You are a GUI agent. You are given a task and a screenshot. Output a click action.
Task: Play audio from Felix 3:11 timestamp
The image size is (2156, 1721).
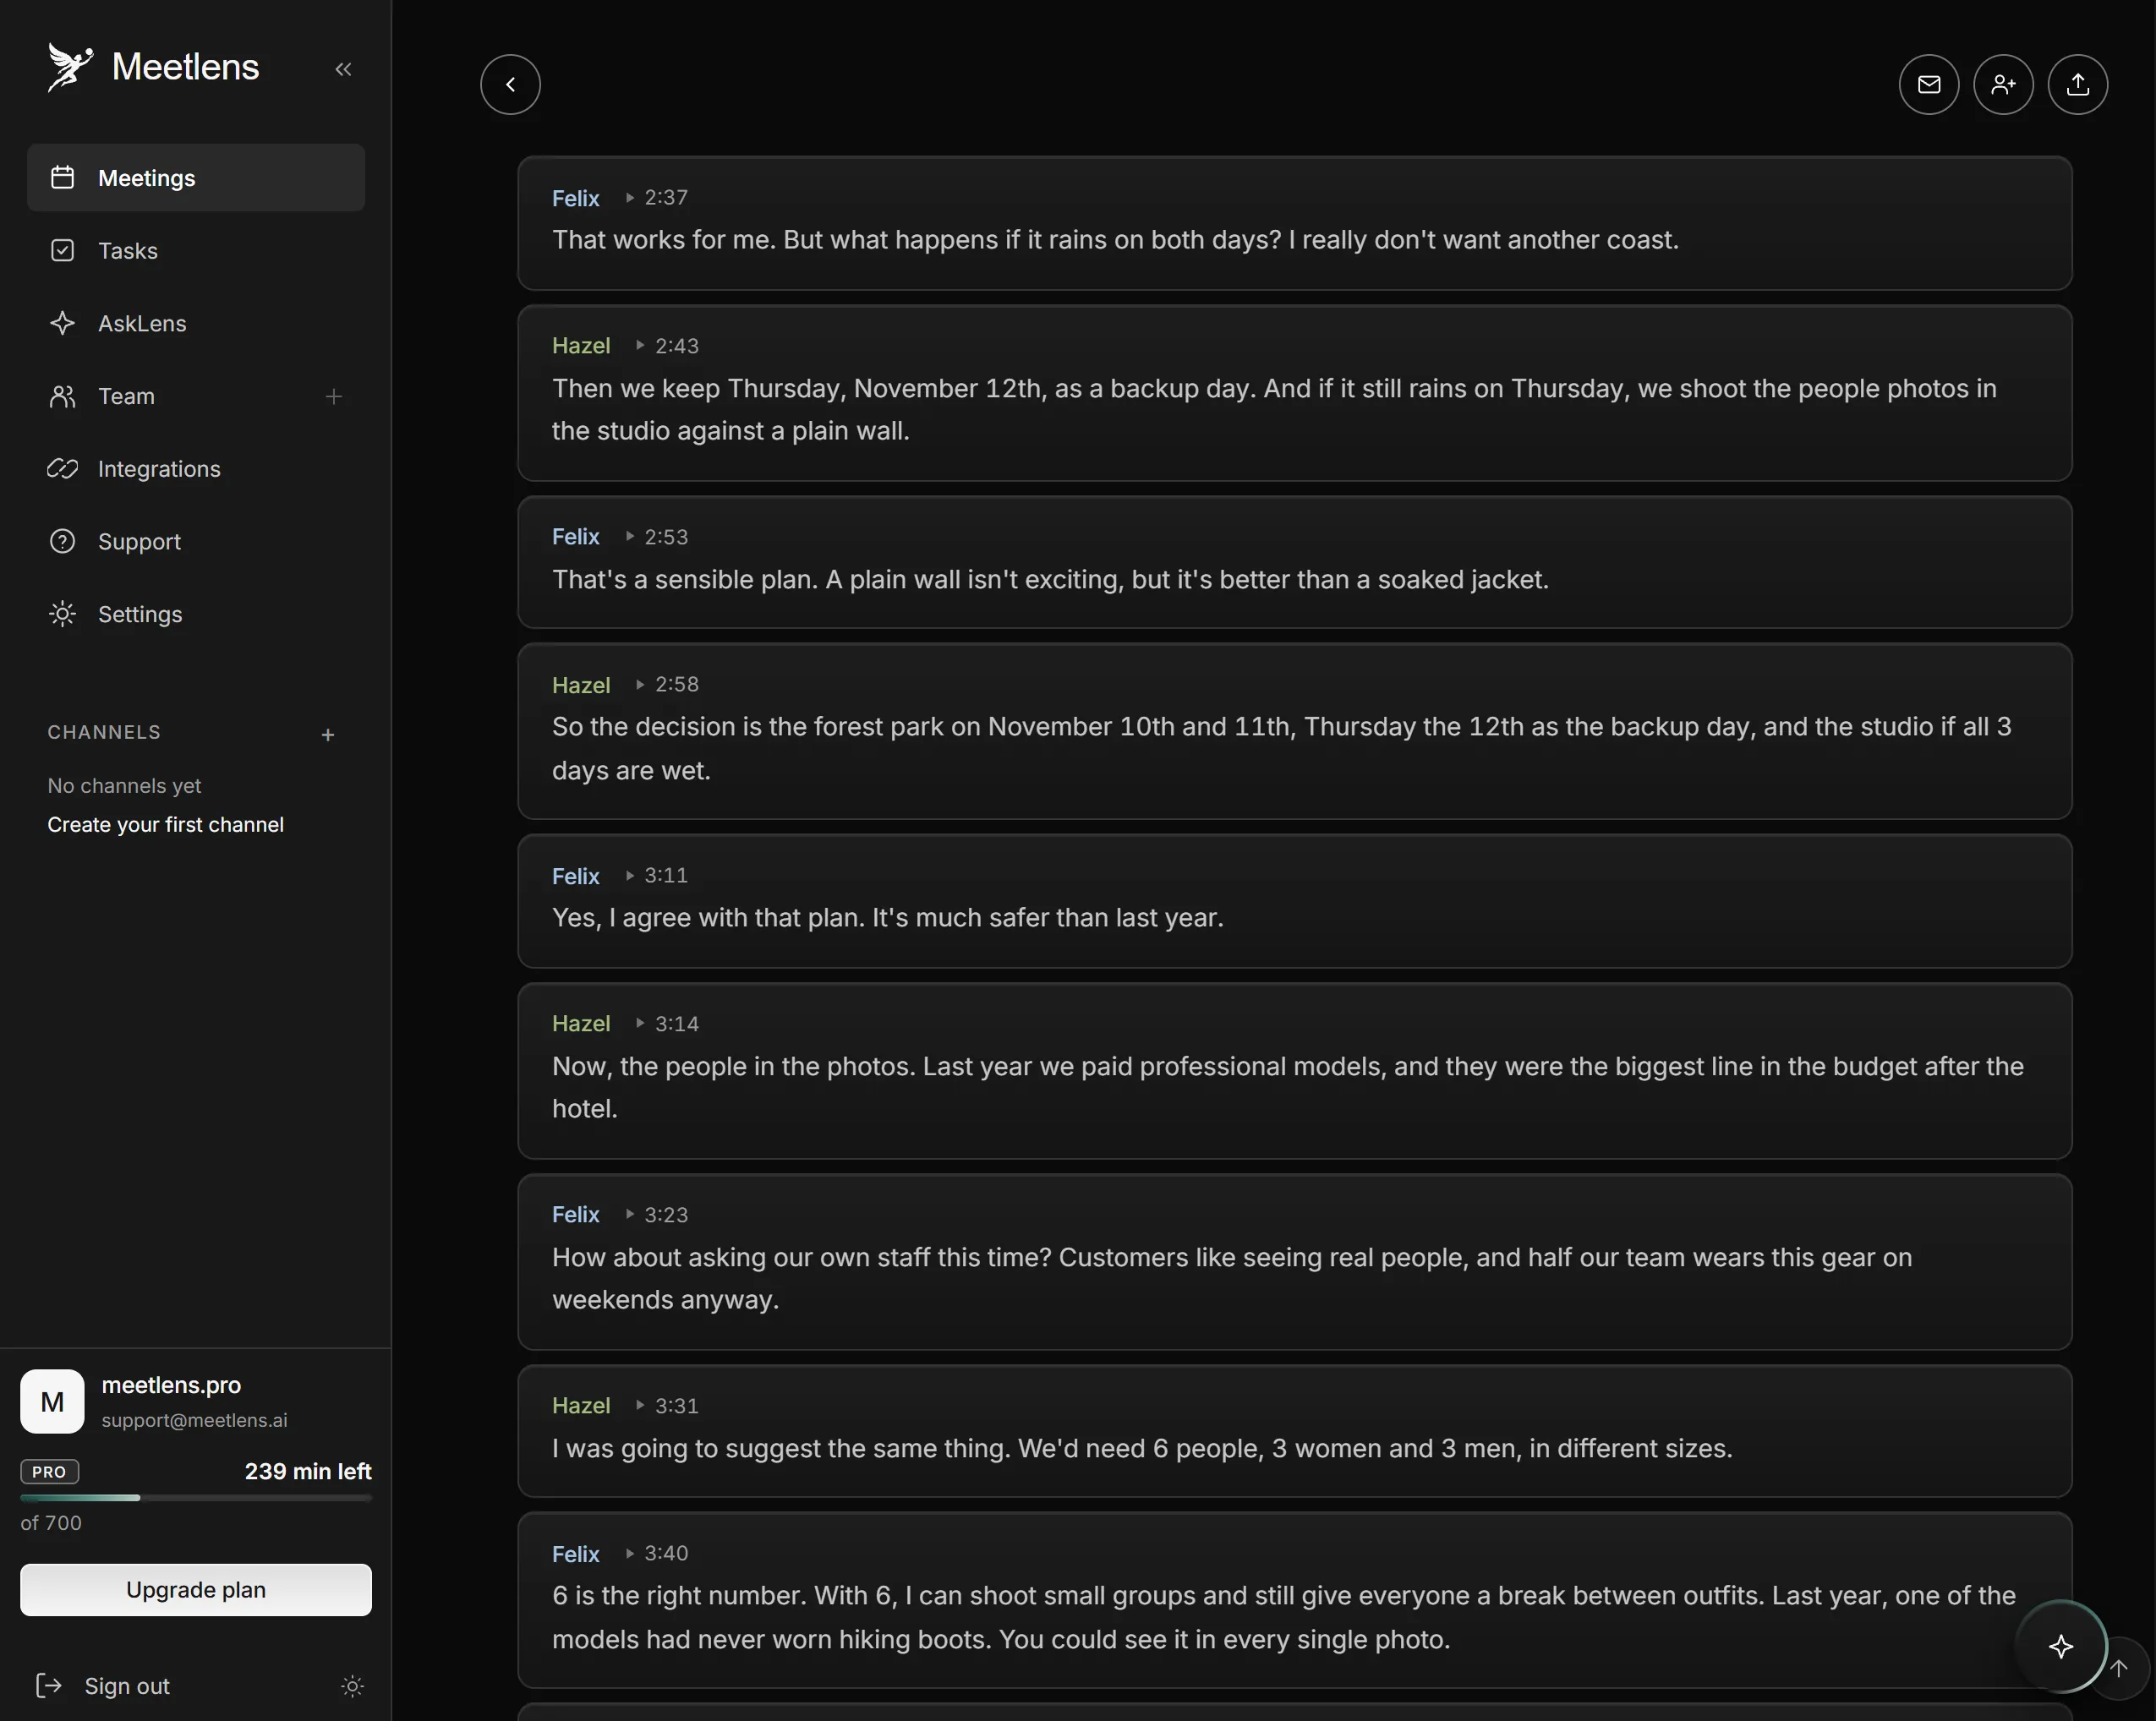pyautogui.click(x=657, y=875)
